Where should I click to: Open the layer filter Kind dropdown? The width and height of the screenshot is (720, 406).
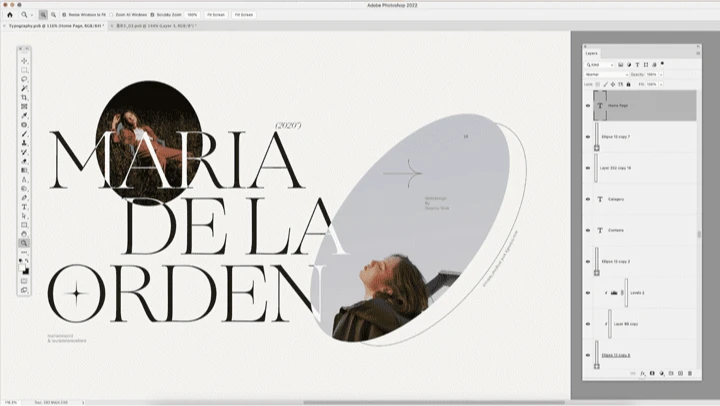[600, 65]
